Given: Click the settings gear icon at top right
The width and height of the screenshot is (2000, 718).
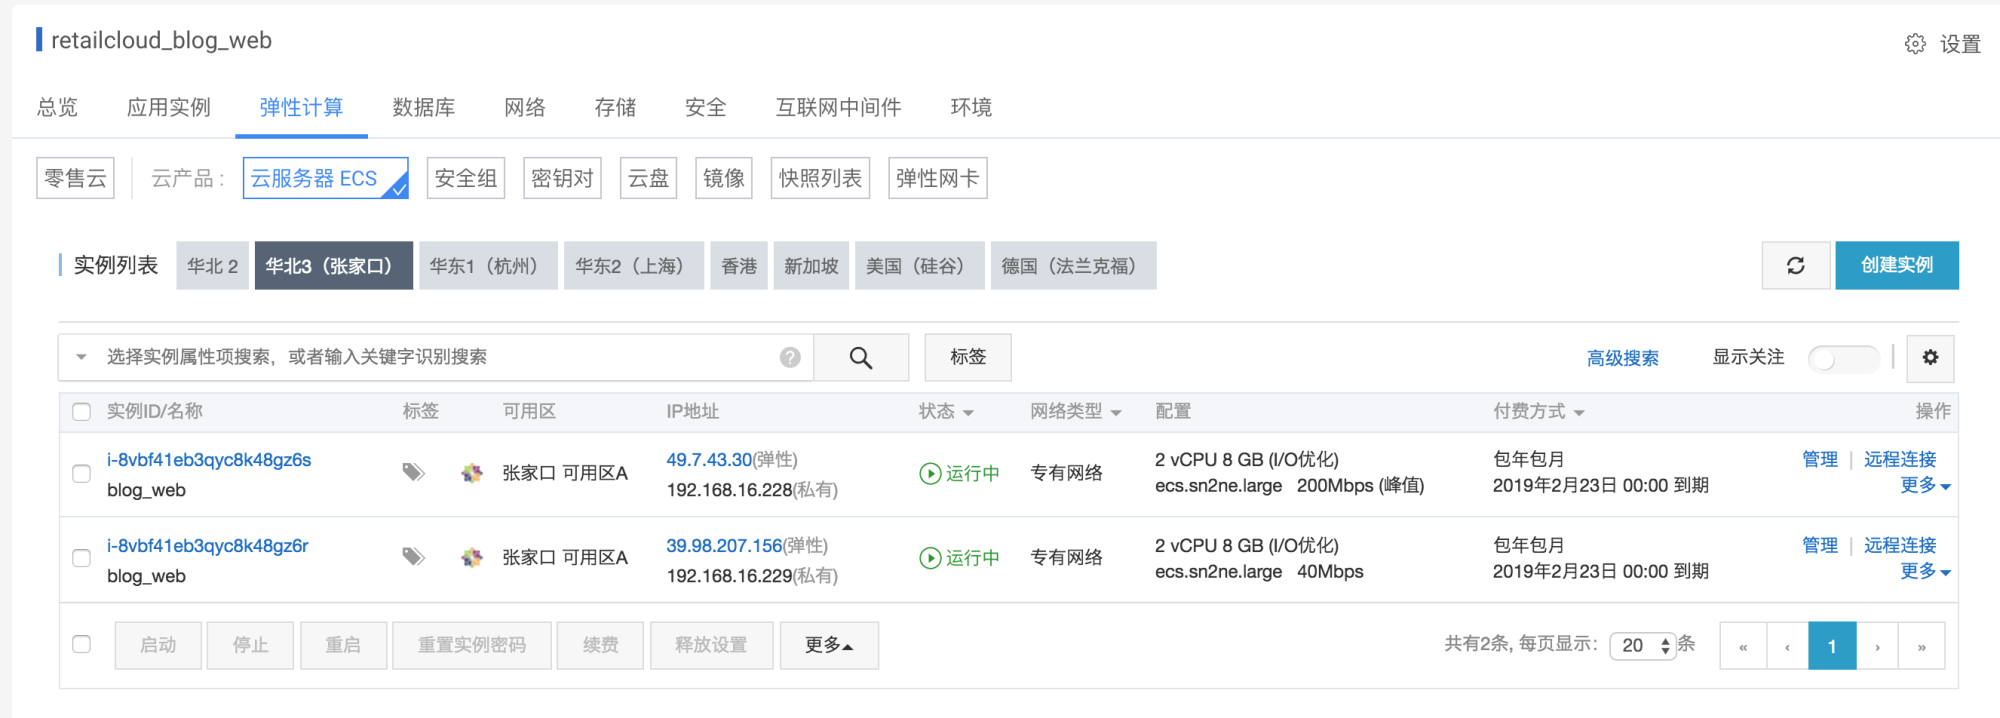Looking at the screenshot, I should (1914, 44).
